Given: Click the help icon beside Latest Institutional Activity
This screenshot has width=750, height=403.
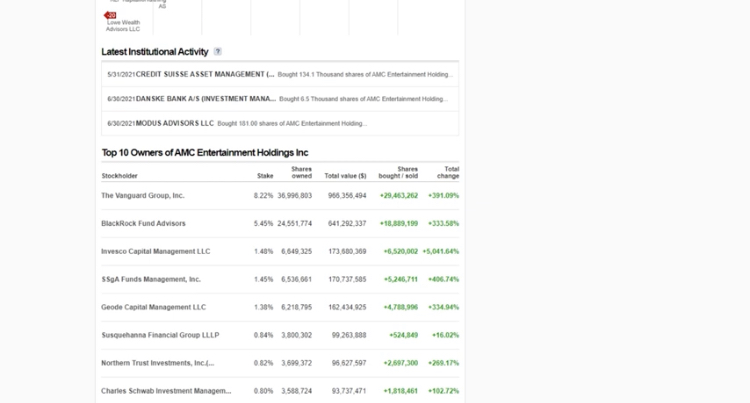Looking at the screenshot, I should click(218, 52).
